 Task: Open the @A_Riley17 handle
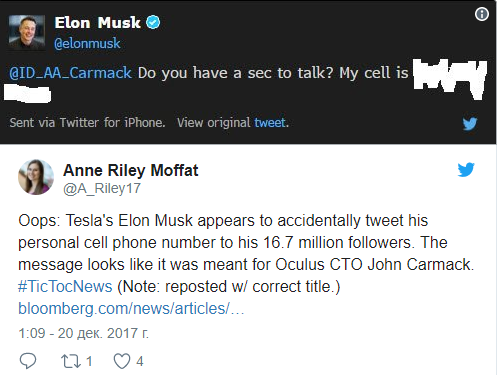coord(102,189)
